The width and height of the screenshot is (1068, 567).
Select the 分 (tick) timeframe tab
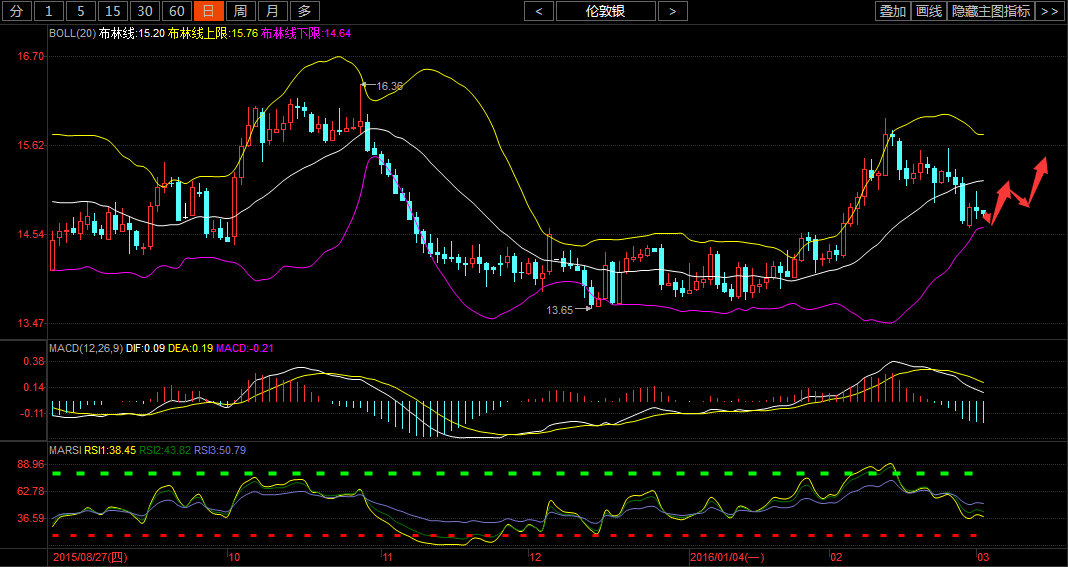pyautogui.click(x=16, y=11)
